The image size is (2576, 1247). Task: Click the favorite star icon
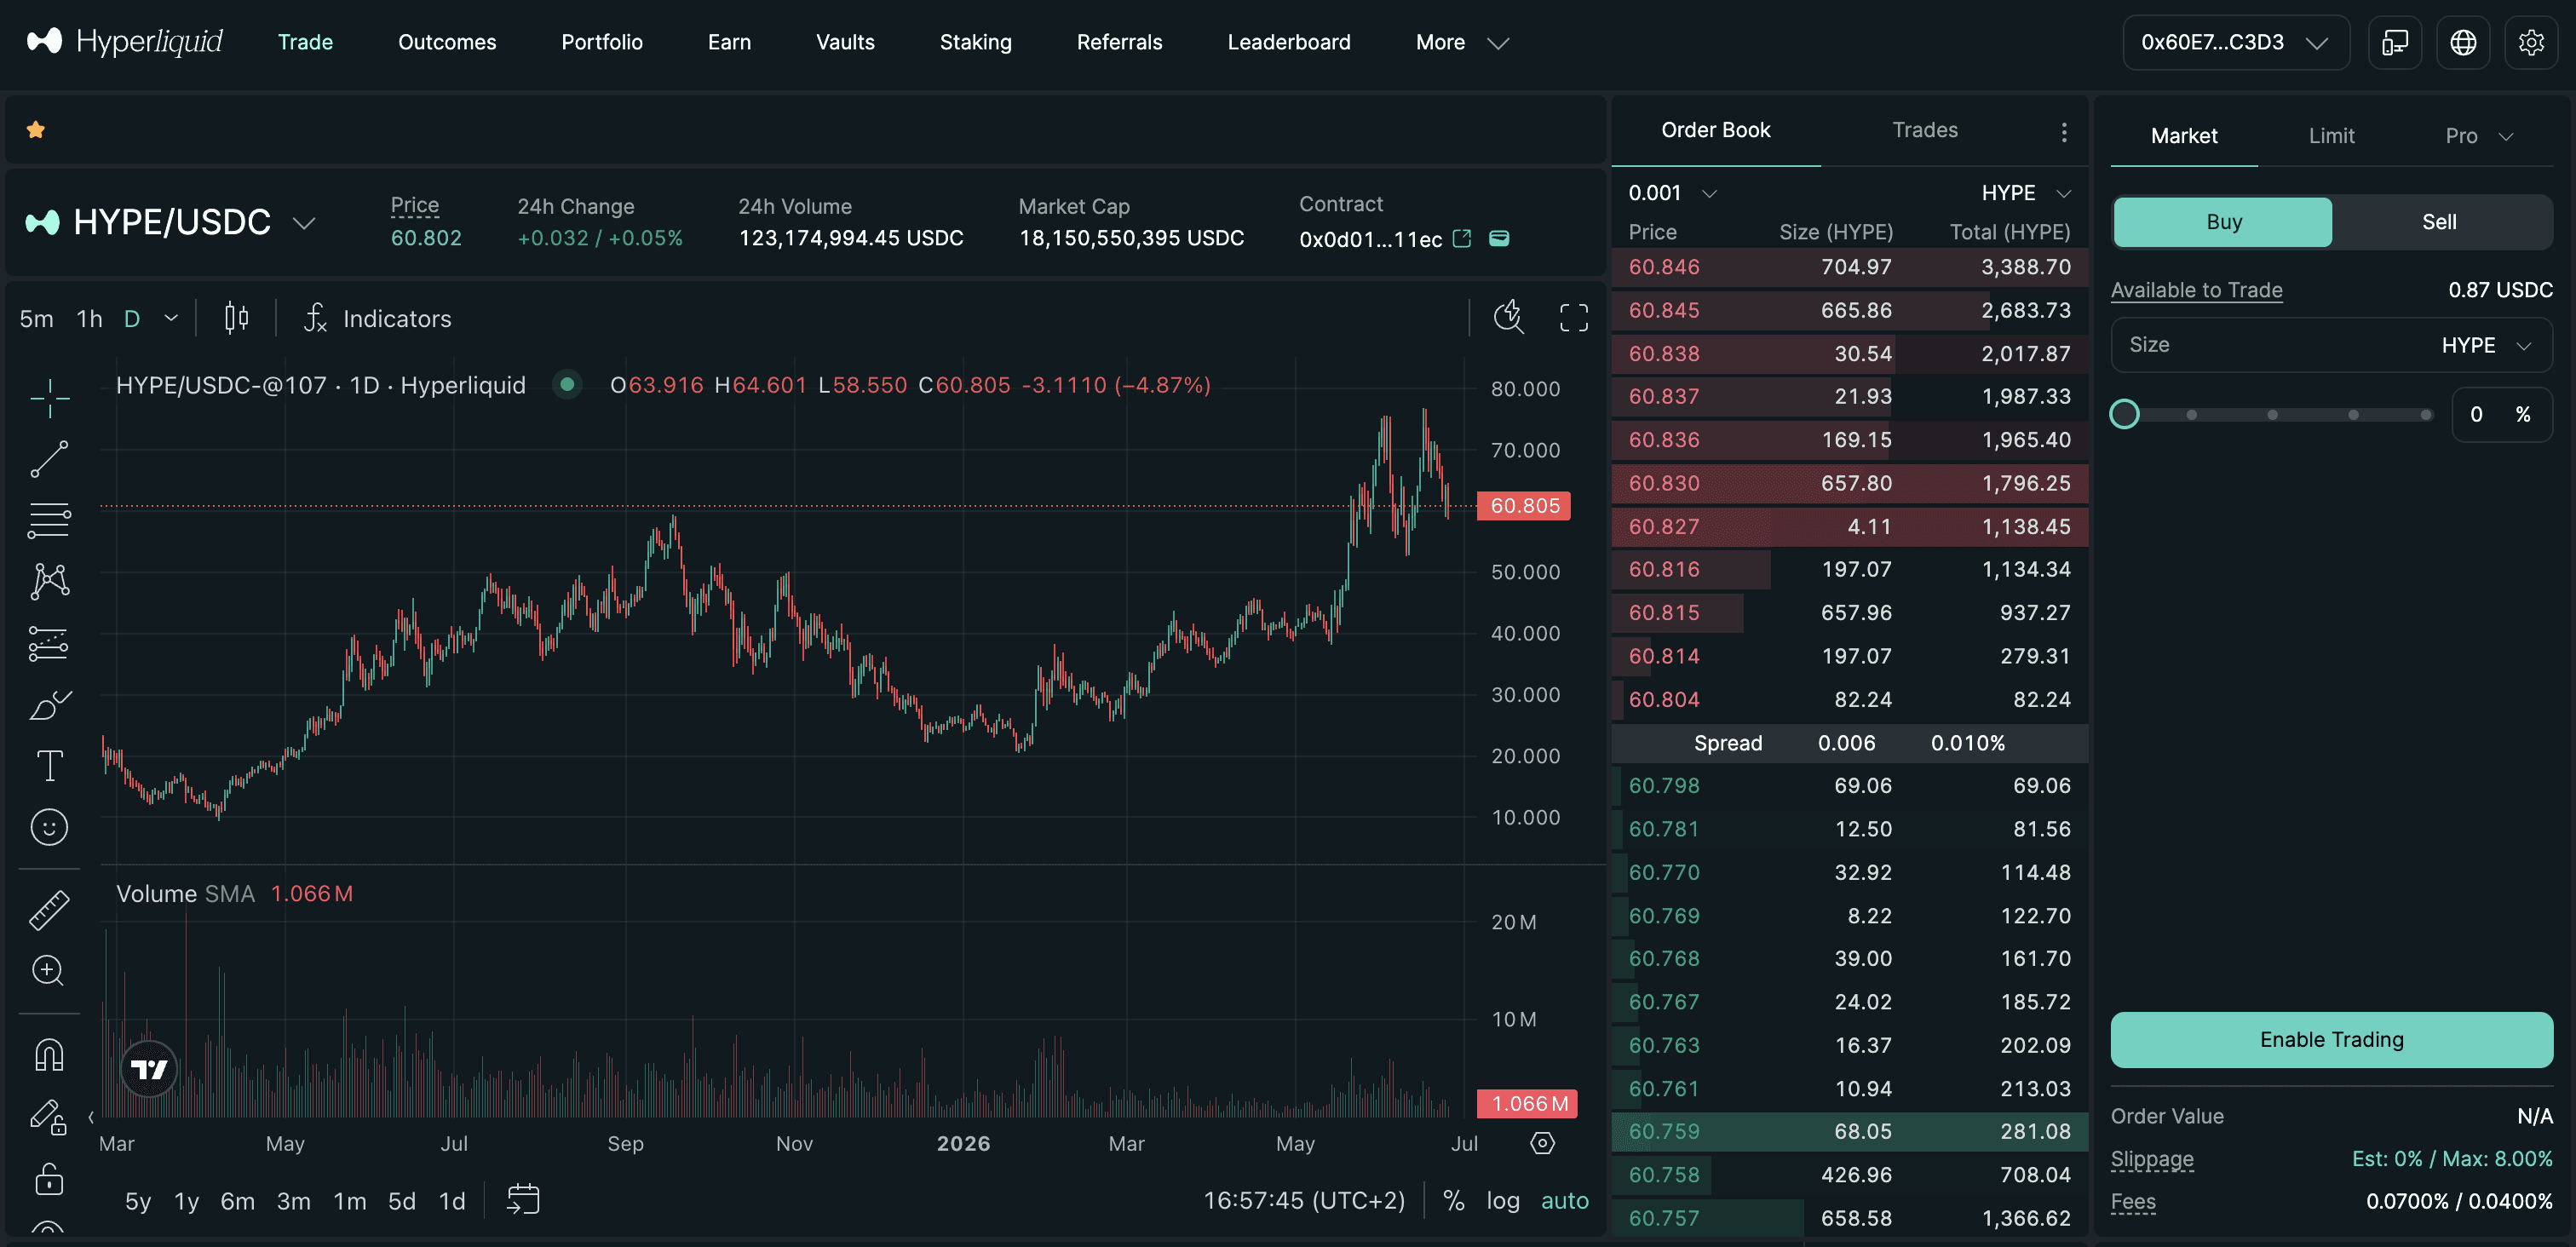[x=36, y=129]
